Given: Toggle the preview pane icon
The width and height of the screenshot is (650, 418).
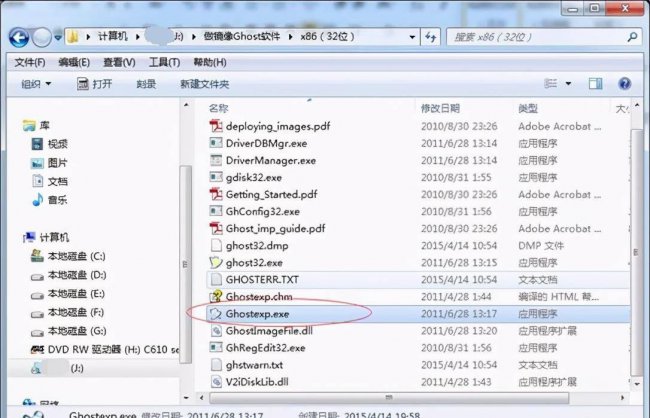Looking at the screenshot, I should (595, 84).
